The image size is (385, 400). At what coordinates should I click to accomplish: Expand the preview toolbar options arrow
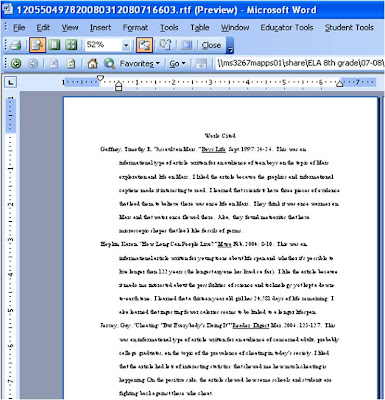(230, 46)
